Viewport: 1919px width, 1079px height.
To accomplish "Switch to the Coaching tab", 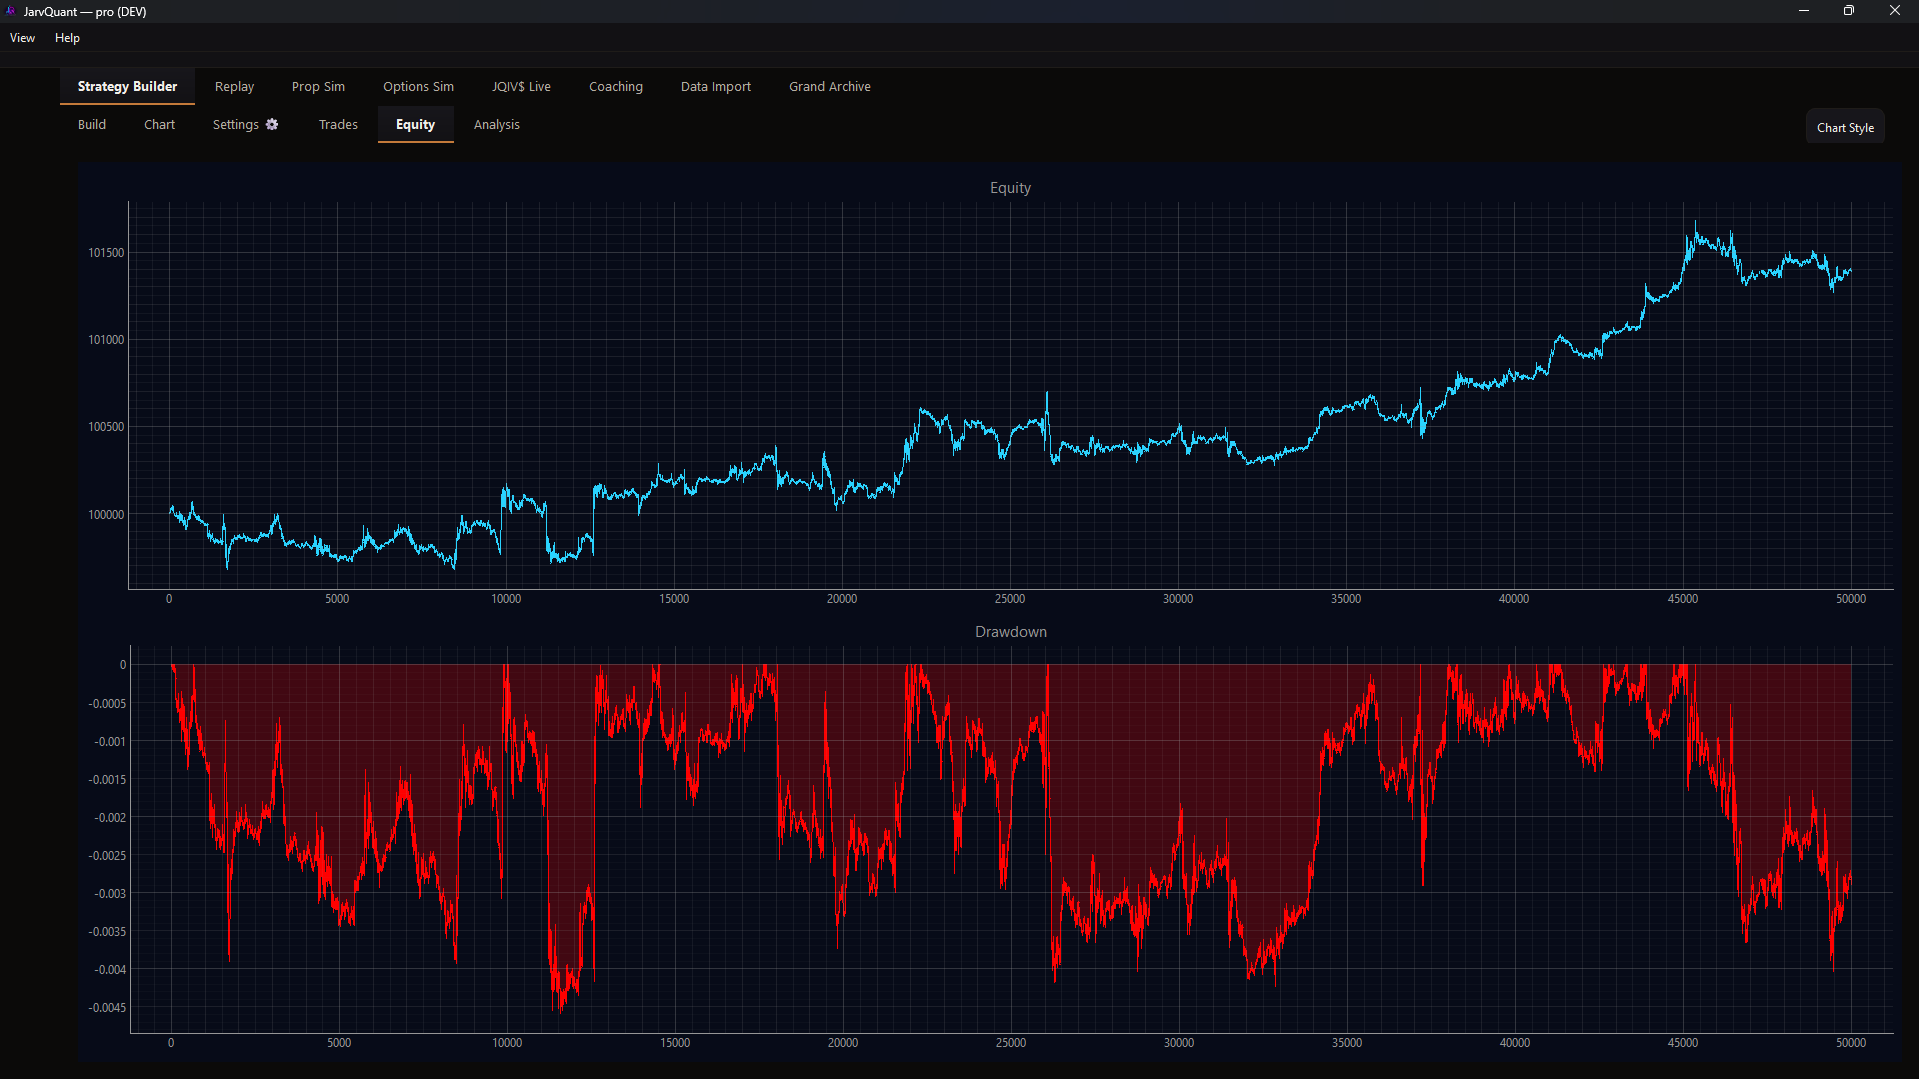I will pos(616,86).
